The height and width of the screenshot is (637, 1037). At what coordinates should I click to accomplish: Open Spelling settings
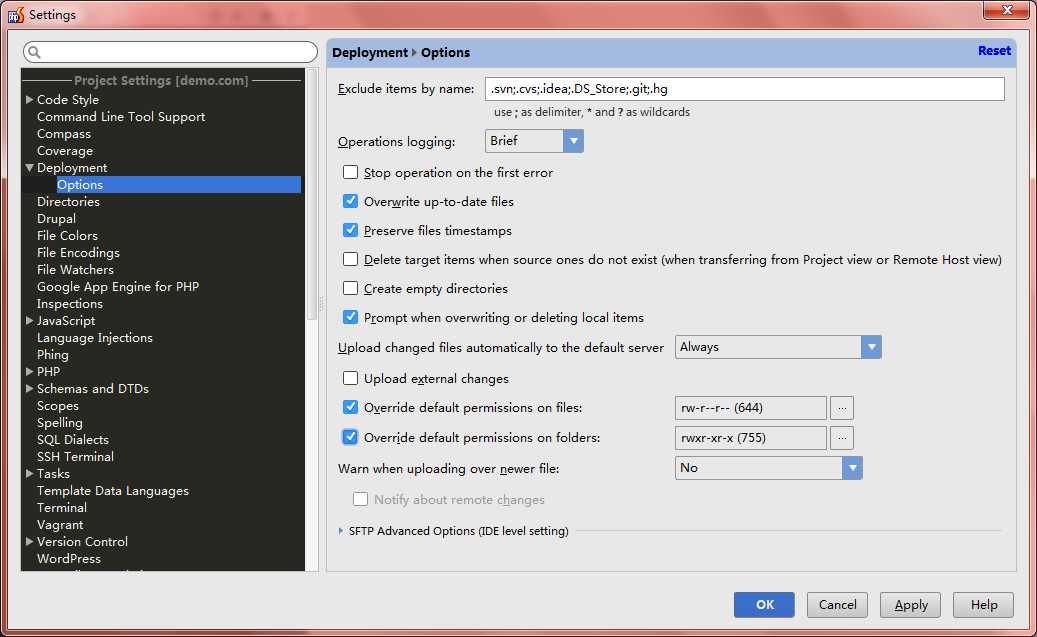click(60, 423)
